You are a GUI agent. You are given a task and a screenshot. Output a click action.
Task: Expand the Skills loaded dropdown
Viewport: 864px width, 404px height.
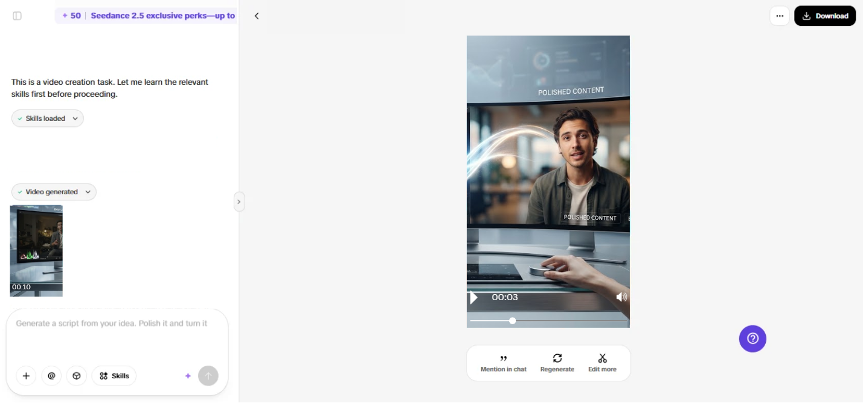point(47,118)
